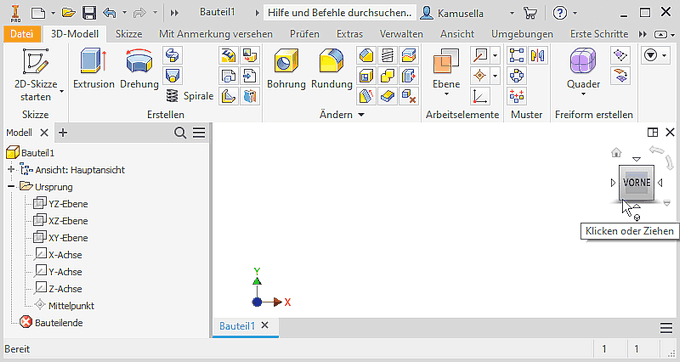Collapse the Ursprung folder node

pyautogui.click(x=11, y=187)
